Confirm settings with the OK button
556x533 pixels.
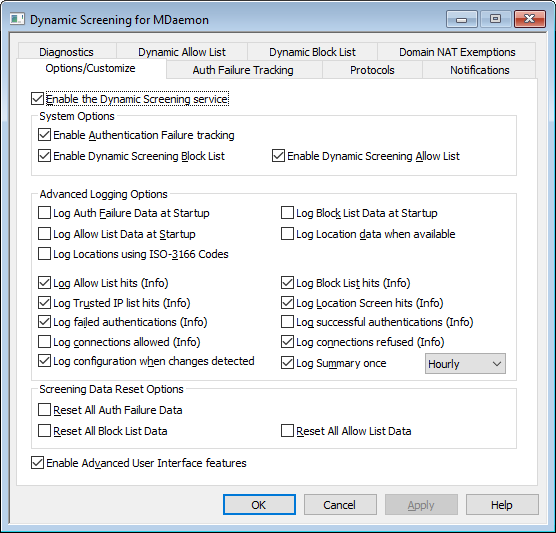(259, 505)
